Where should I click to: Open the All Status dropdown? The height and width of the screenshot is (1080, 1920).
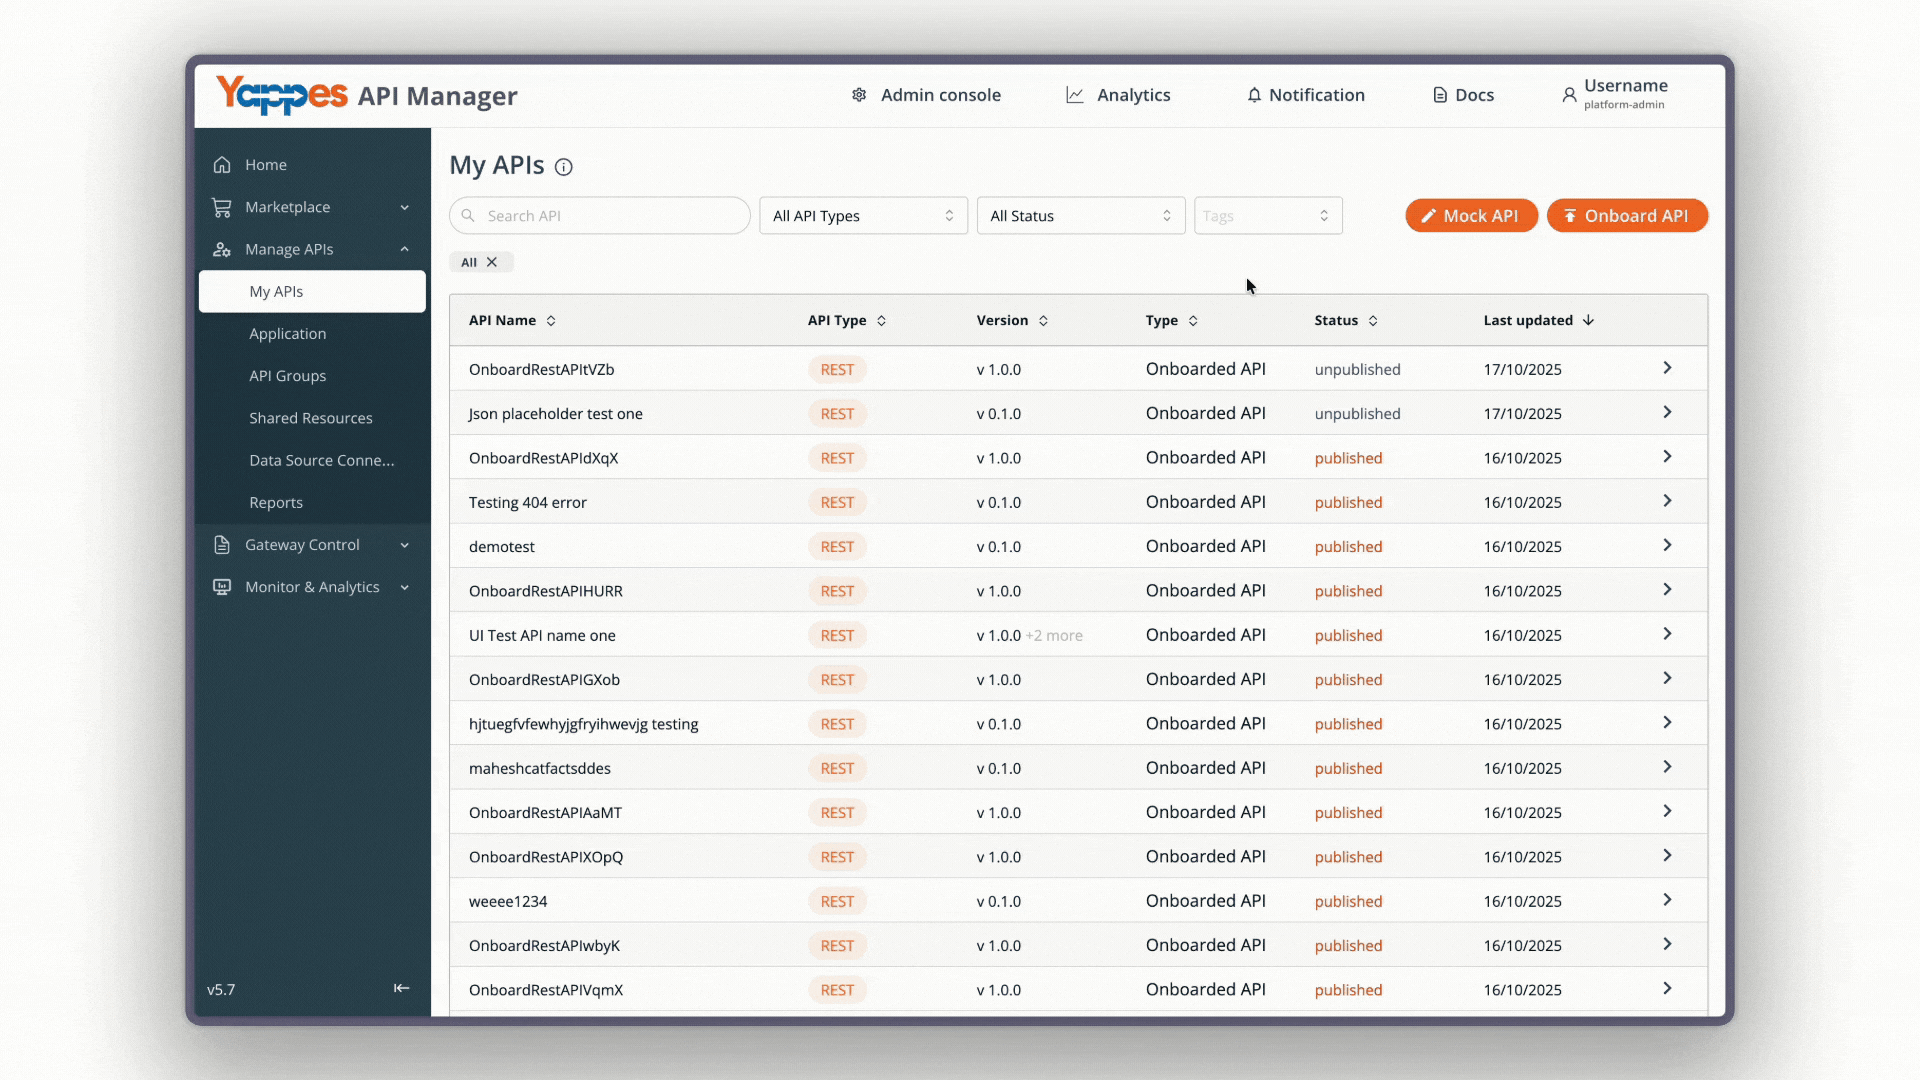point(1080,216)
